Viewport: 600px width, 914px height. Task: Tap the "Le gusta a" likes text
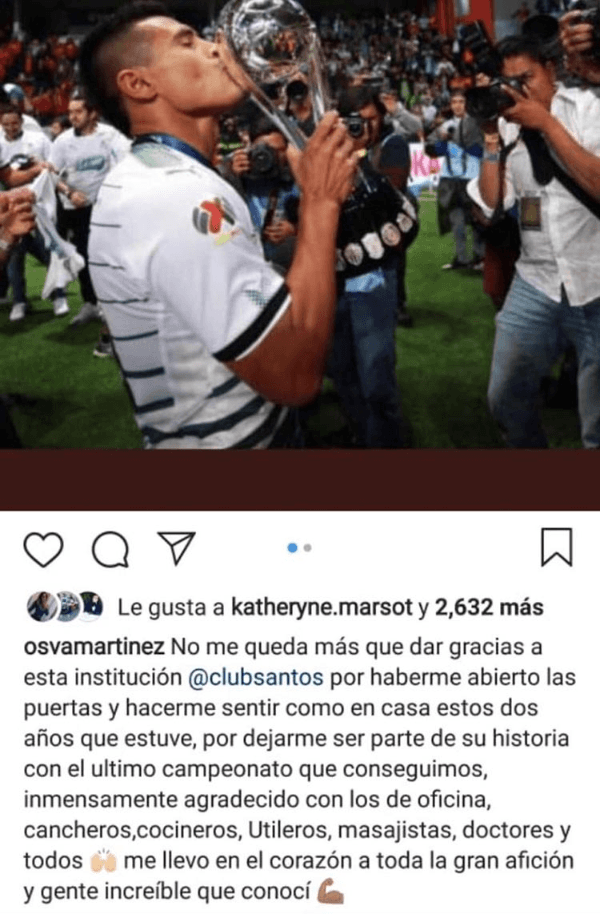171,608
